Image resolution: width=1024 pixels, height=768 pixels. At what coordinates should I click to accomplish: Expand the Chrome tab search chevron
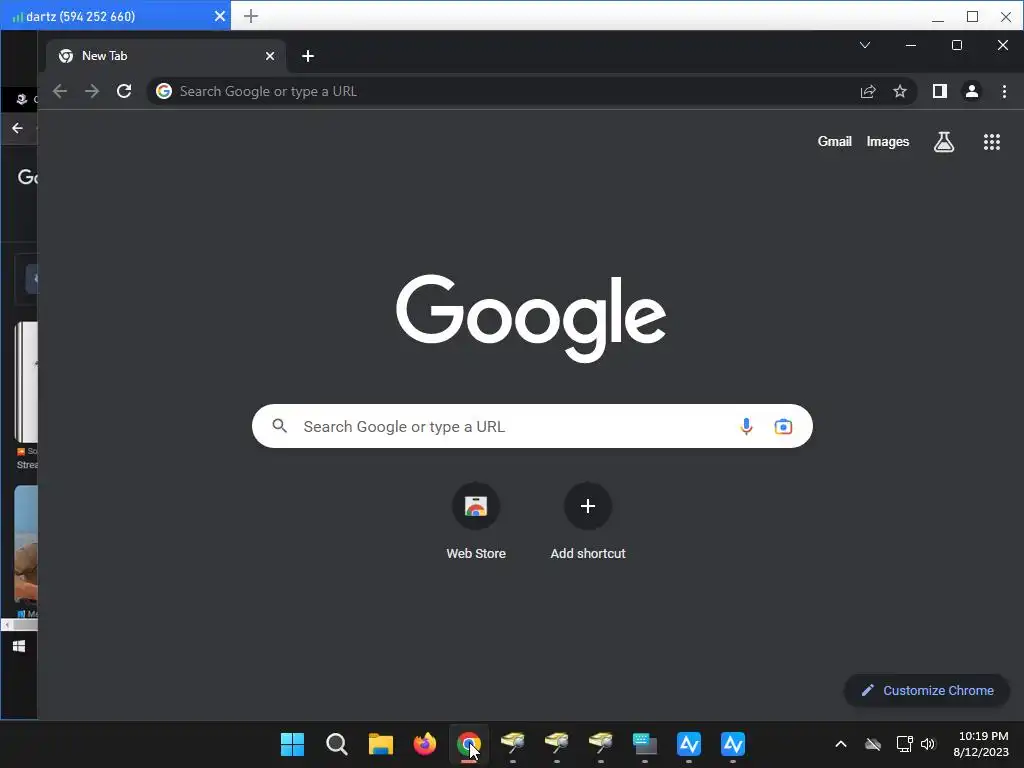point(865,45)
